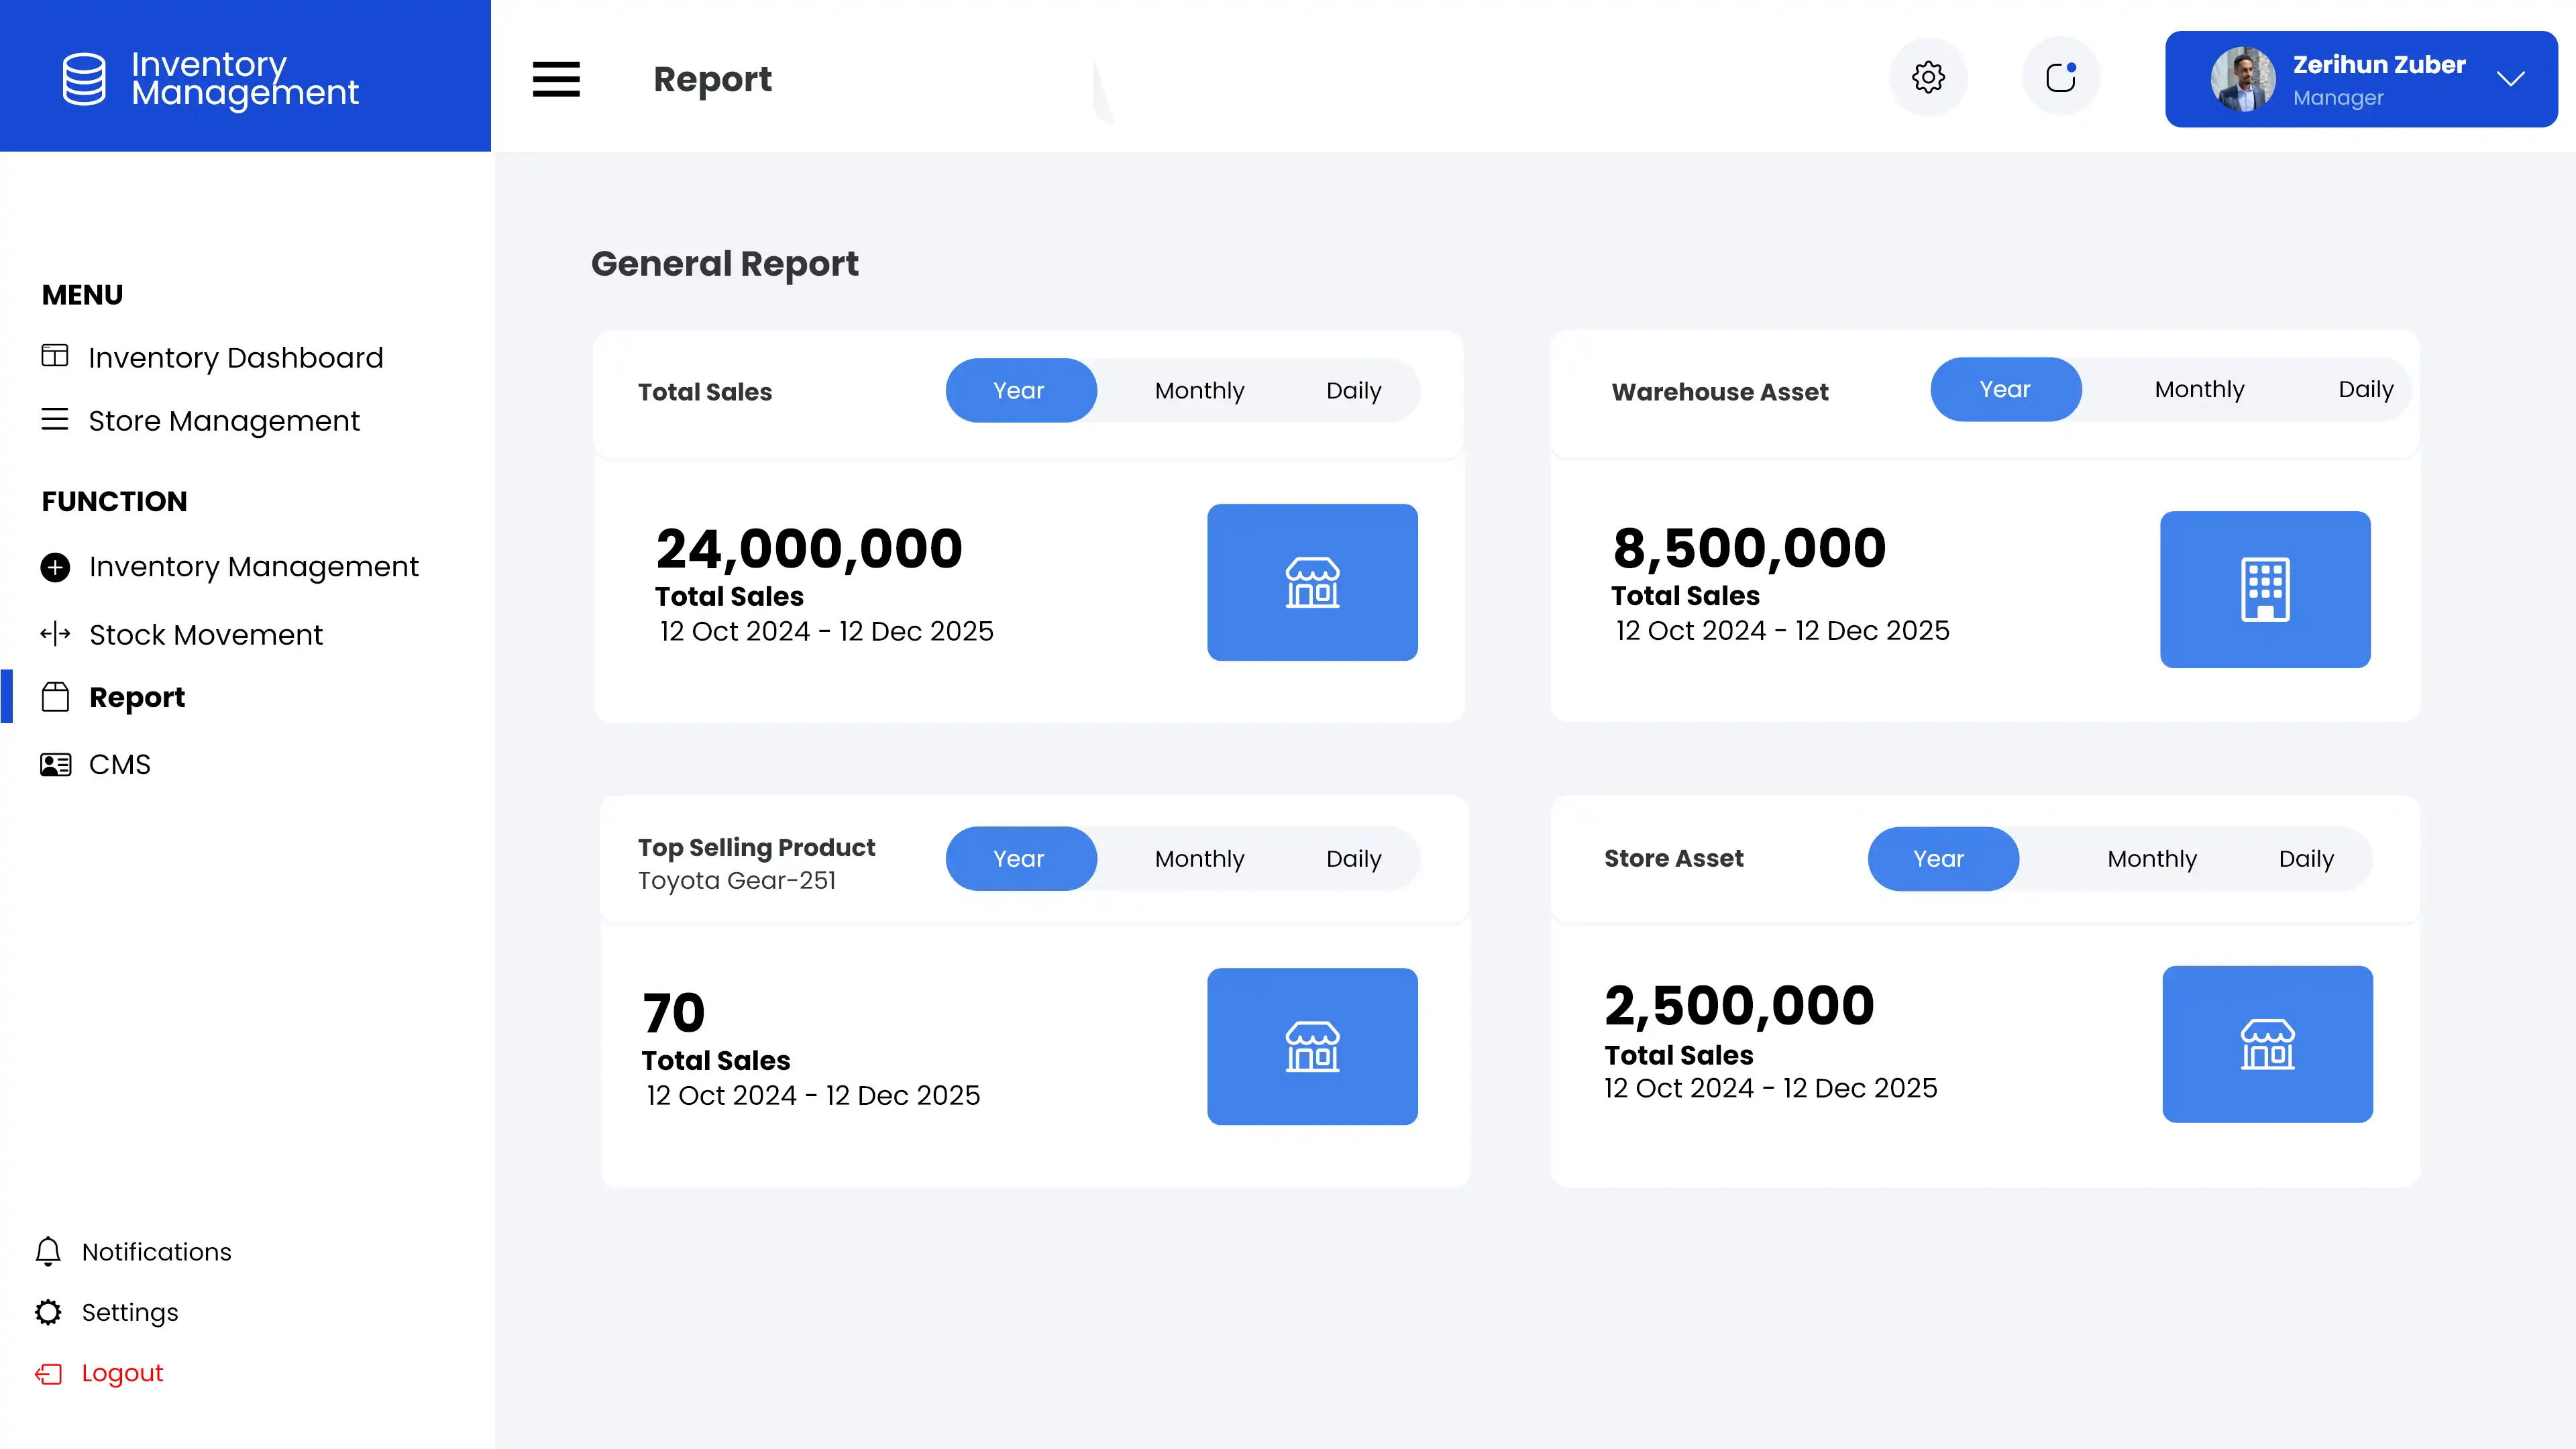Image resolution: width=2576 pixels, height=1449 pixels.
Task: Select Monthly in the Store Asset selector
Action: 2151,858
